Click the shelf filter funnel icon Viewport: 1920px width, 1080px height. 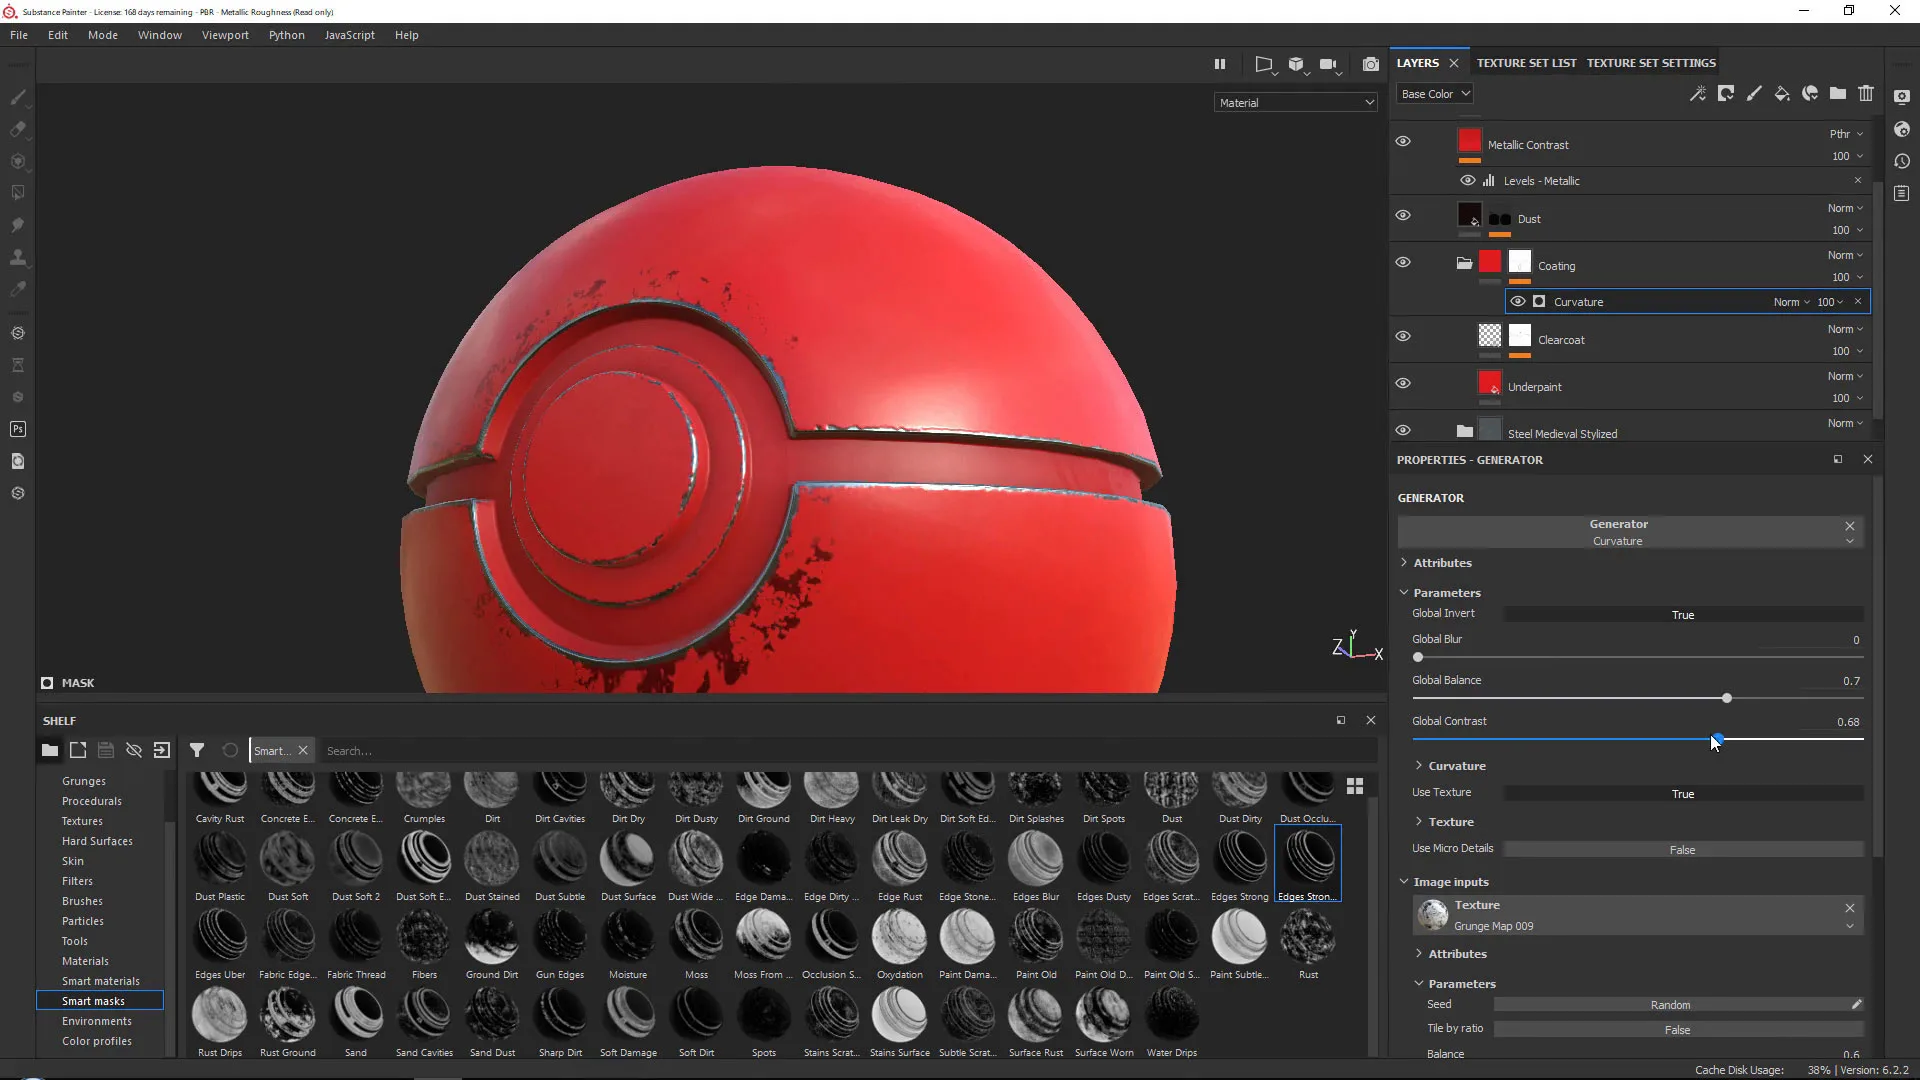click(197, 750)
